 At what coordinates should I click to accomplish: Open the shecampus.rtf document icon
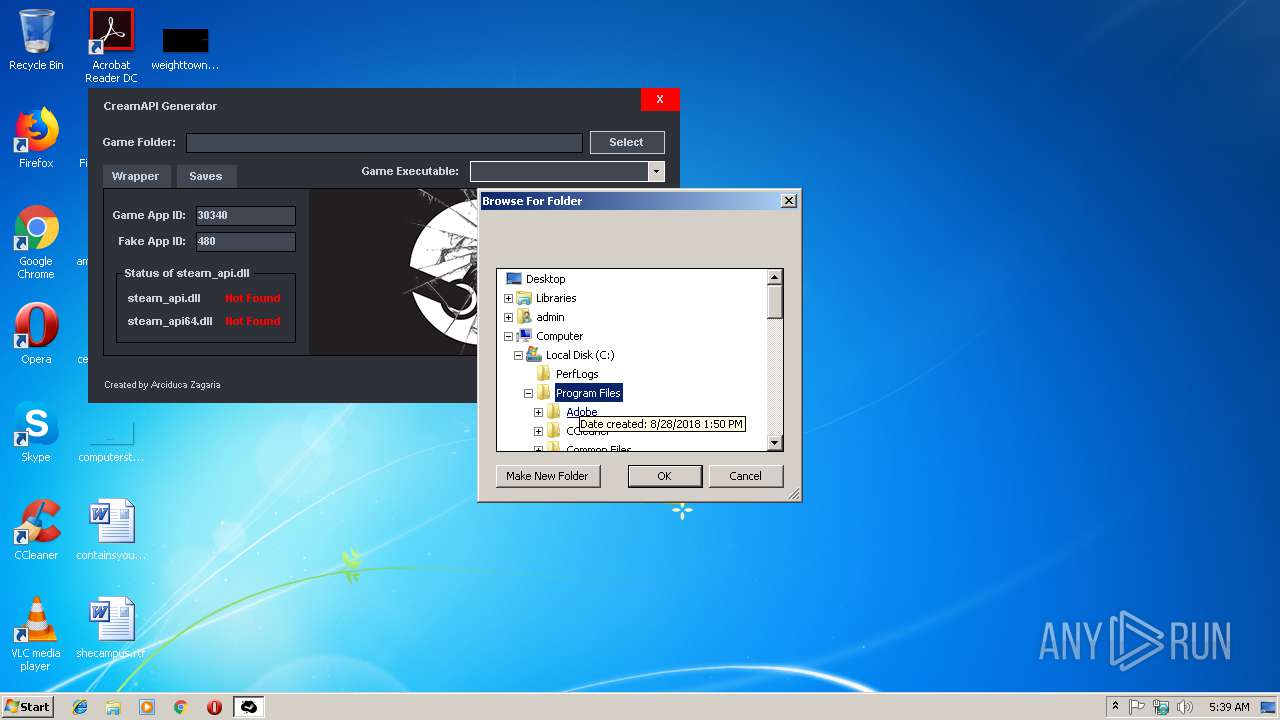click(x=111, y=628)
